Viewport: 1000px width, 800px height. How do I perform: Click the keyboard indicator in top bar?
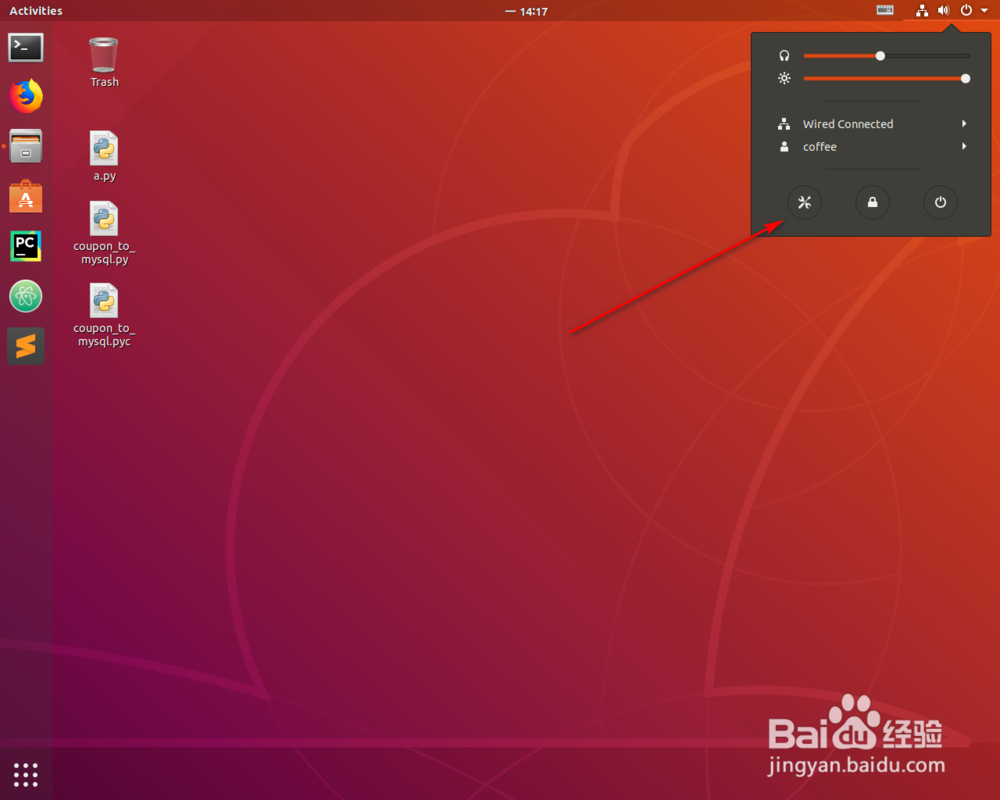pyautogui.click(x=885, y=10)
